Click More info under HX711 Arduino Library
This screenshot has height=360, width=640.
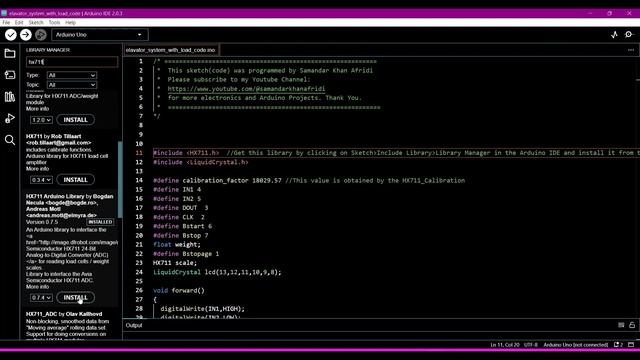pos(38,287)
